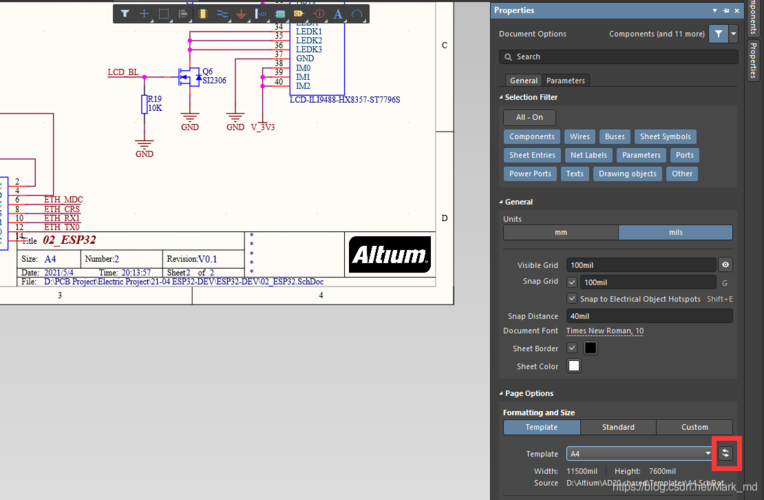Edit the Snap Distance 40mil field

point(649,316)
